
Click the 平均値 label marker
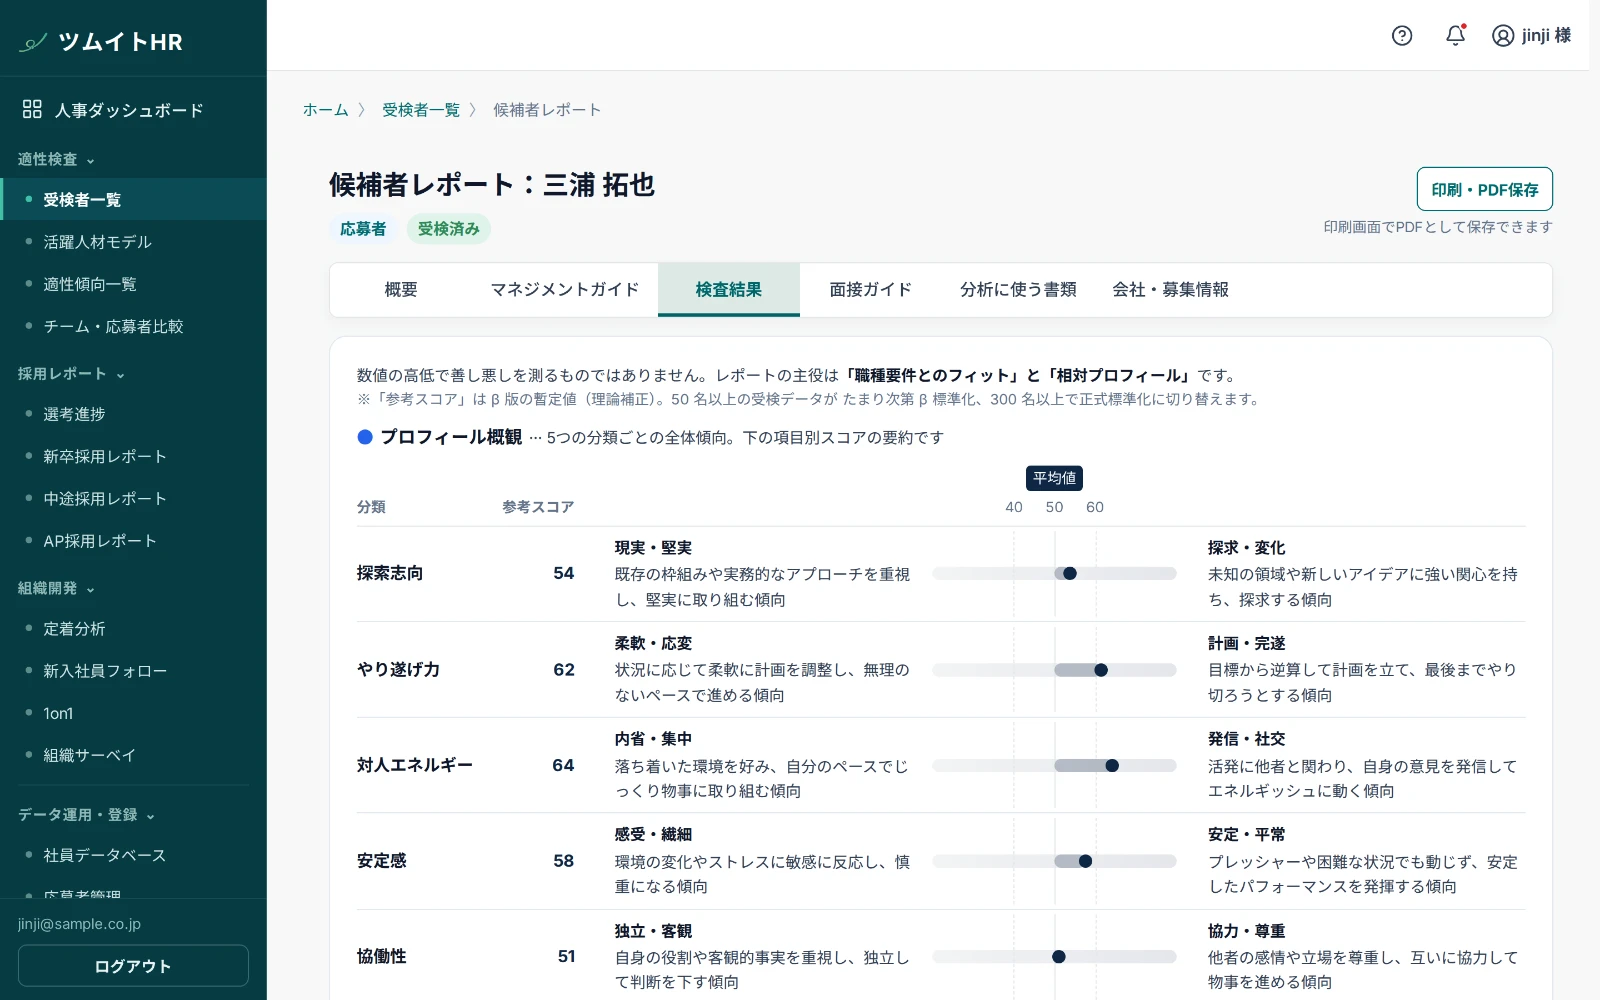pyautogui.click(x=1055, y=478)
